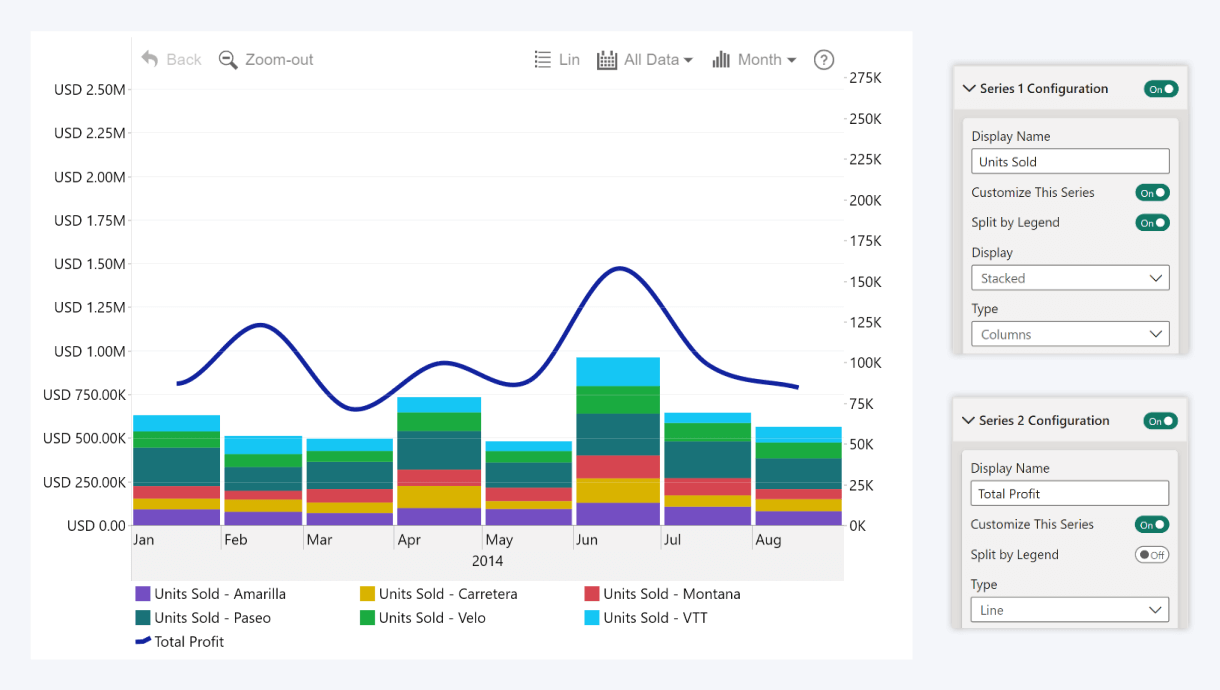Toggle Customize This Series under Series 2
The height and width of the screenshot is (690, 1220).
[1151, 525]
